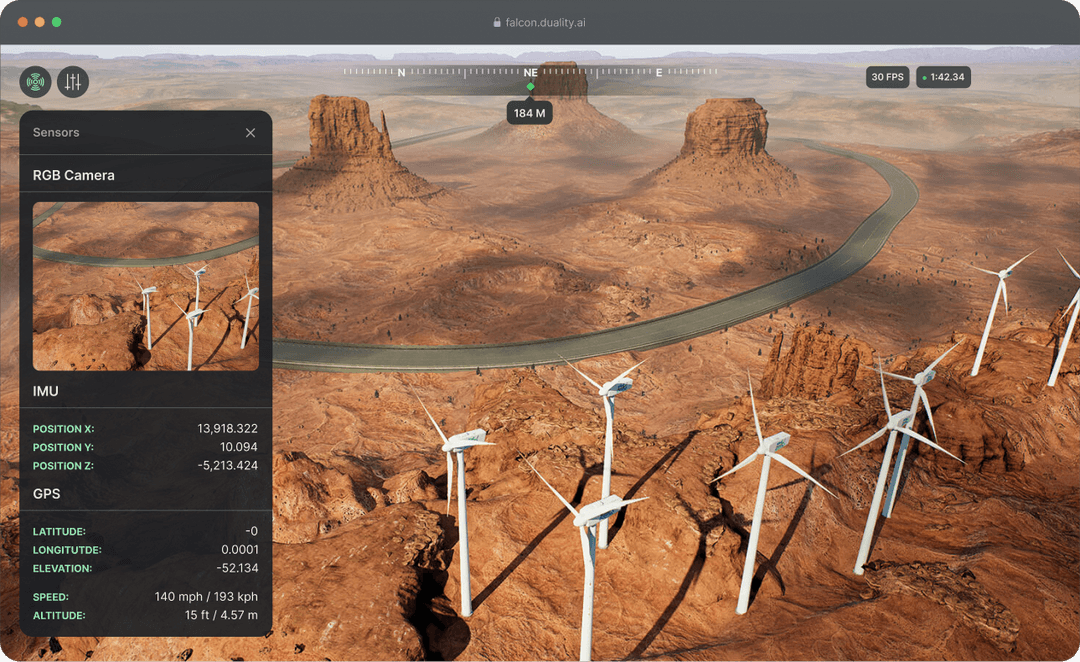Click the green recording dot in the timer
Screen dimensions: 1080x662
coord(925,77)
